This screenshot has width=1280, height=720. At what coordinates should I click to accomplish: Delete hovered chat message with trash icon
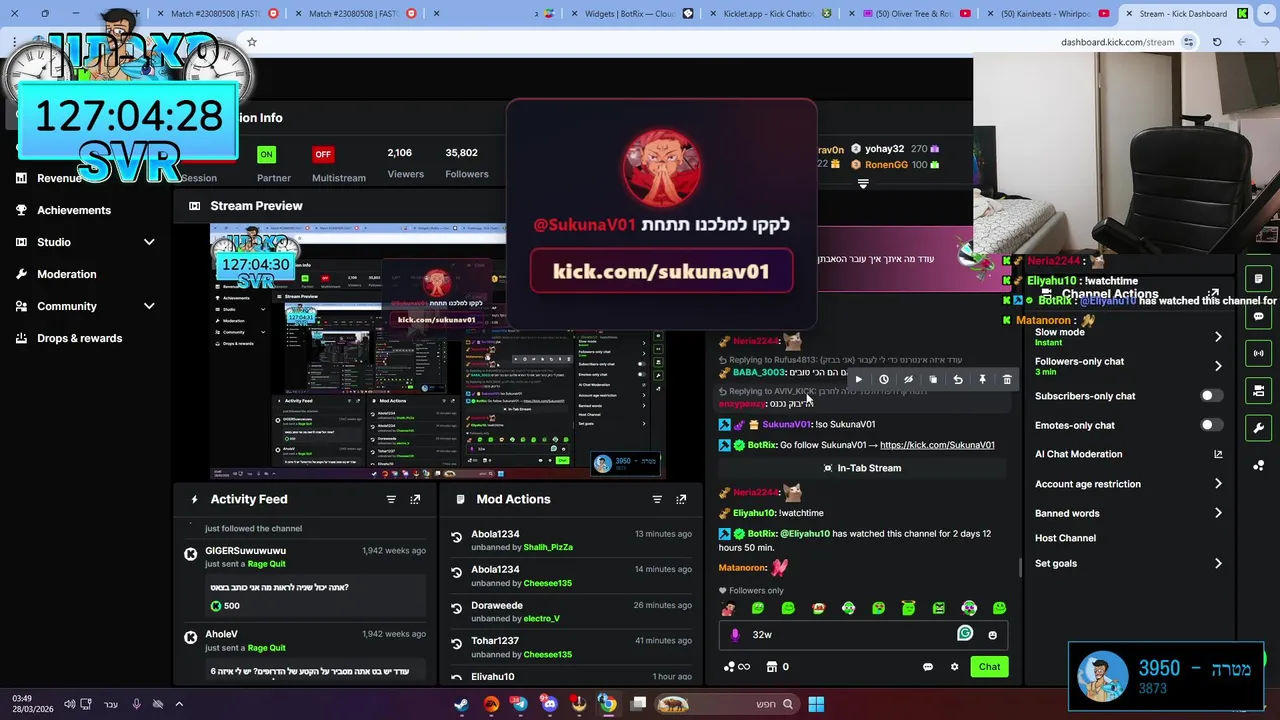coord(1007,379)
